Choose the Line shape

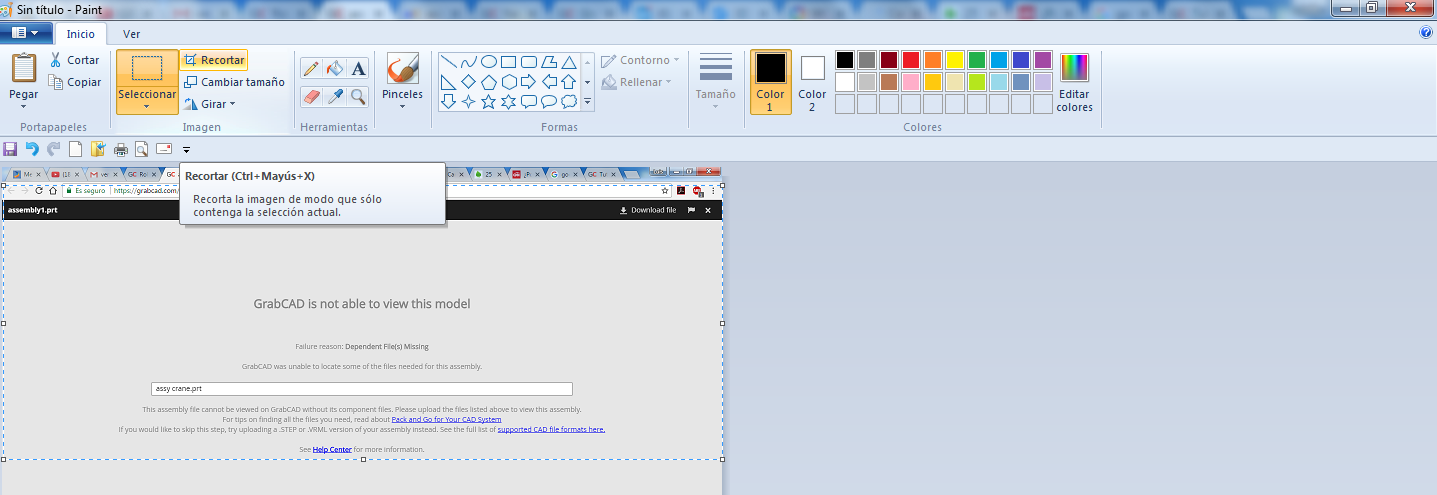coord(449,62)
